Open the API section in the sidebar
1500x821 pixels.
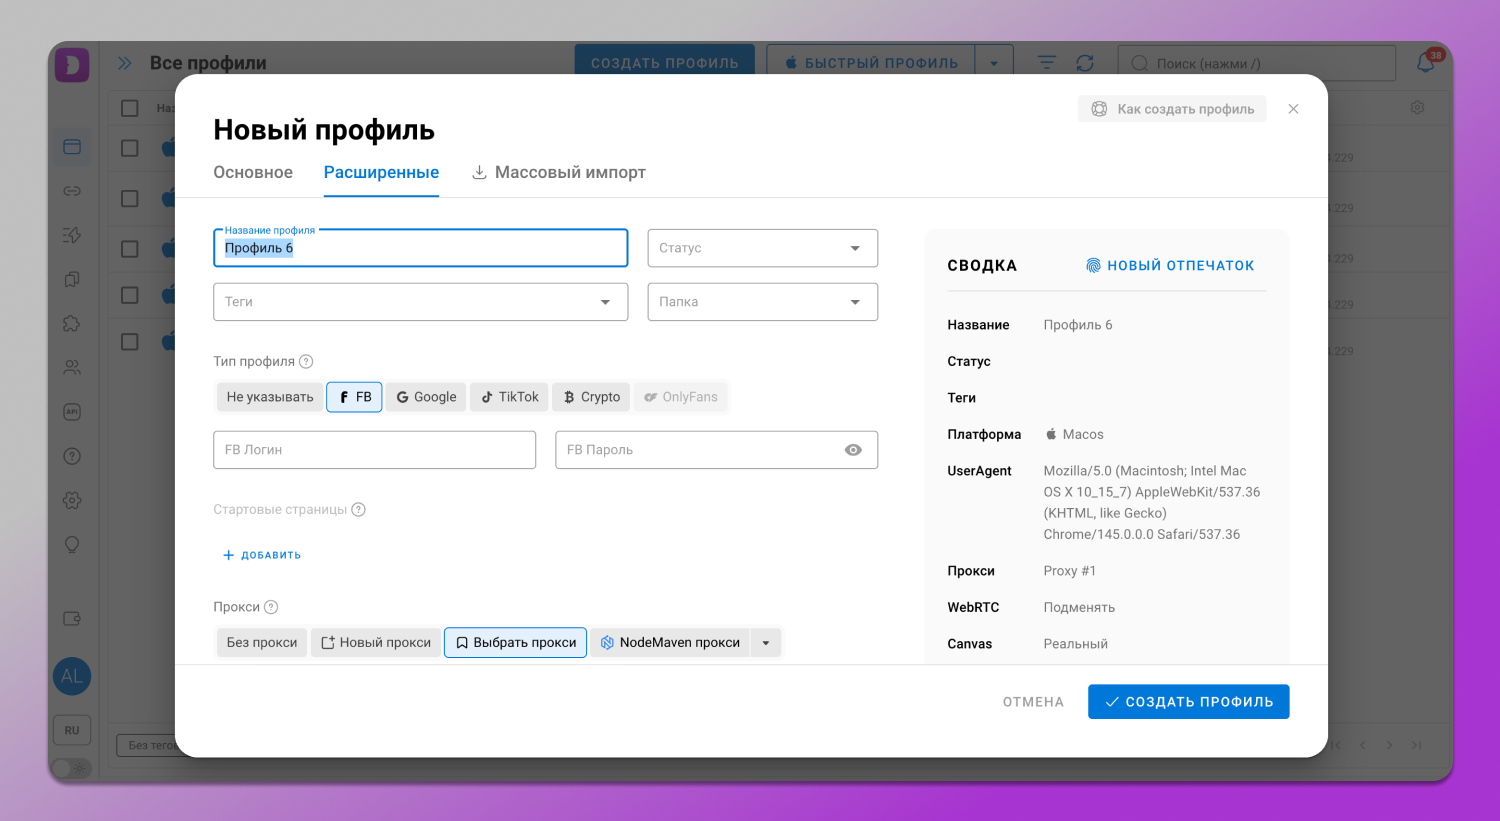[x=71, y=411]
